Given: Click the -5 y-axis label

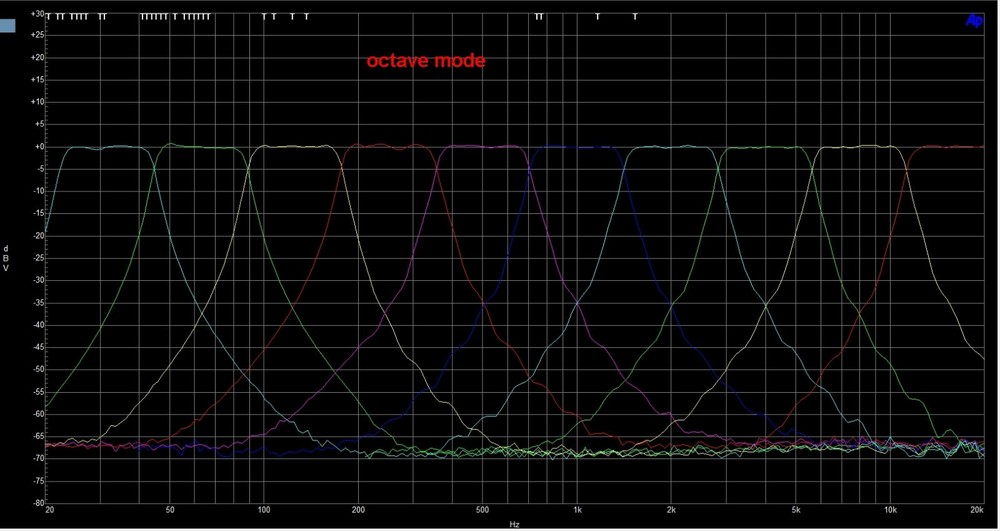Looking at the screenshot, I should tap(40, 169).
